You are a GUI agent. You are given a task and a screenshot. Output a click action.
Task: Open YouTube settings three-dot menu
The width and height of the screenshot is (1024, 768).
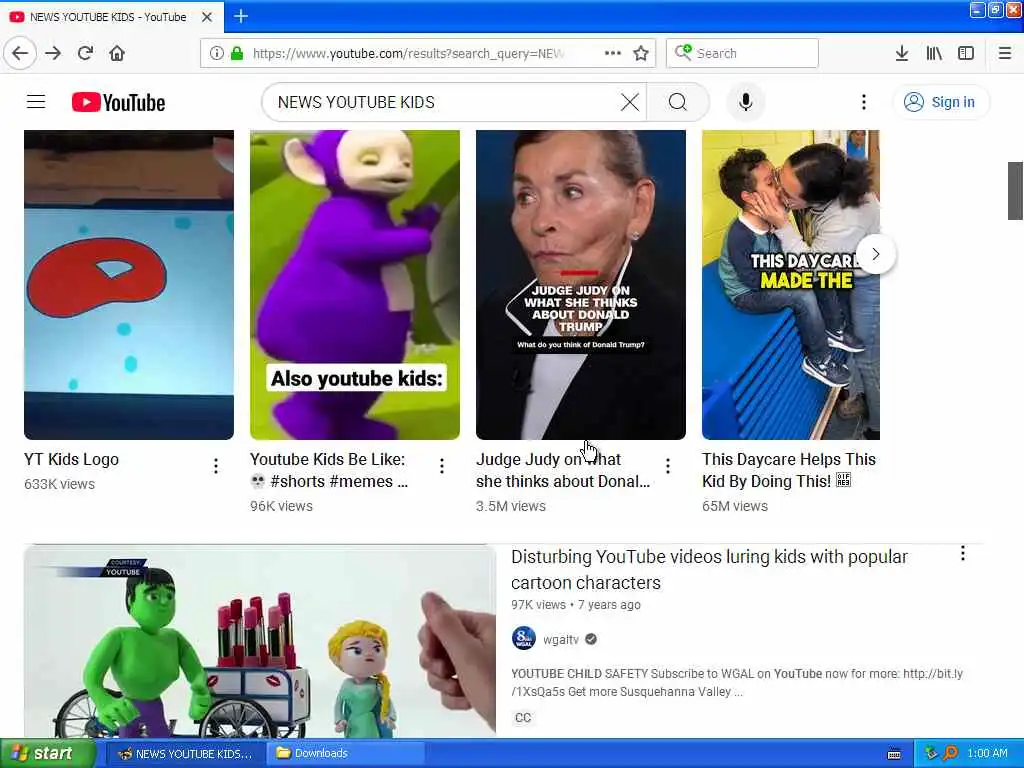(x=863, y=102)
